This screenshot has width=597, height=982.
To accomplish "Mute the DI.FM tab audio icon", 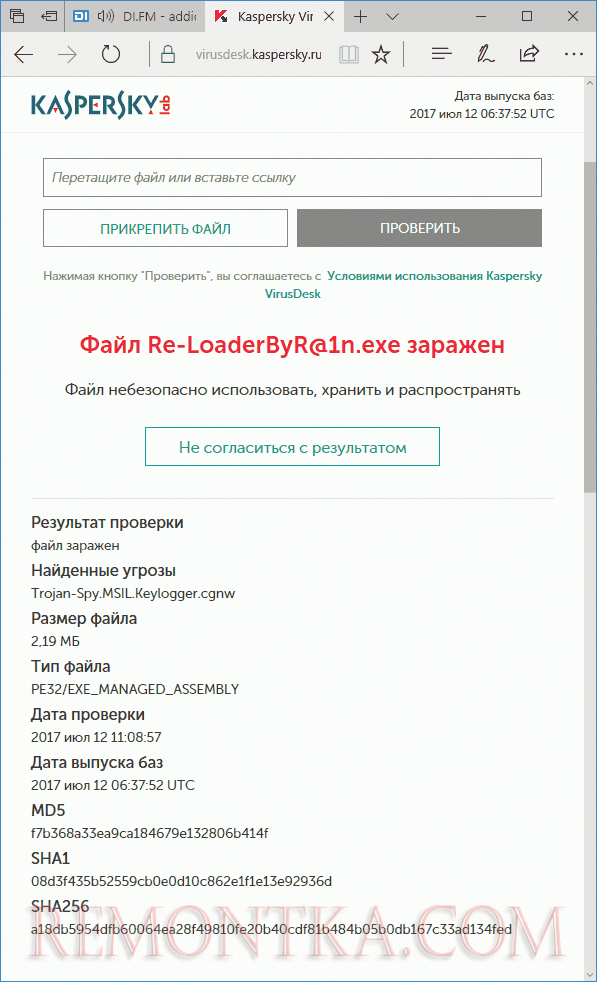I will pos(106,16).
